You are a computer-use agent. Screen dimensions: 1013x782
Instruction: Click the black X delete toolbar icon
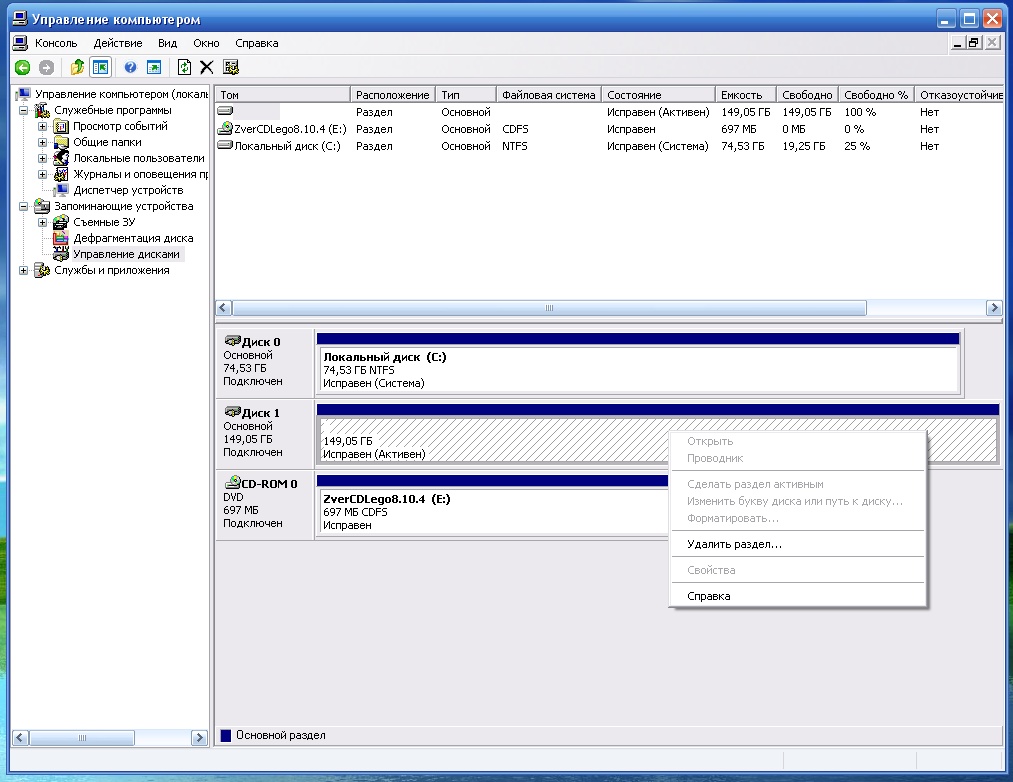(x=207, y=67)
